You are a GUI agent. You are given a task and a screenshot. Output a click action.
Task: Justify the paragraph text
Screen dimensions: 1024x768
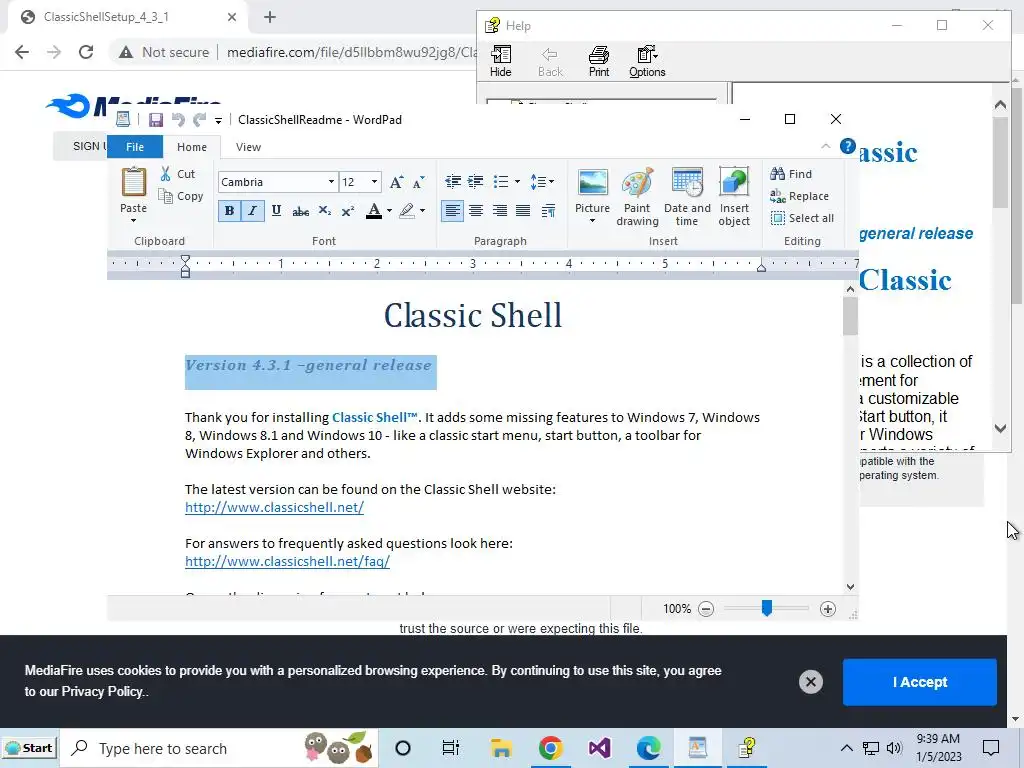(523, 210)
